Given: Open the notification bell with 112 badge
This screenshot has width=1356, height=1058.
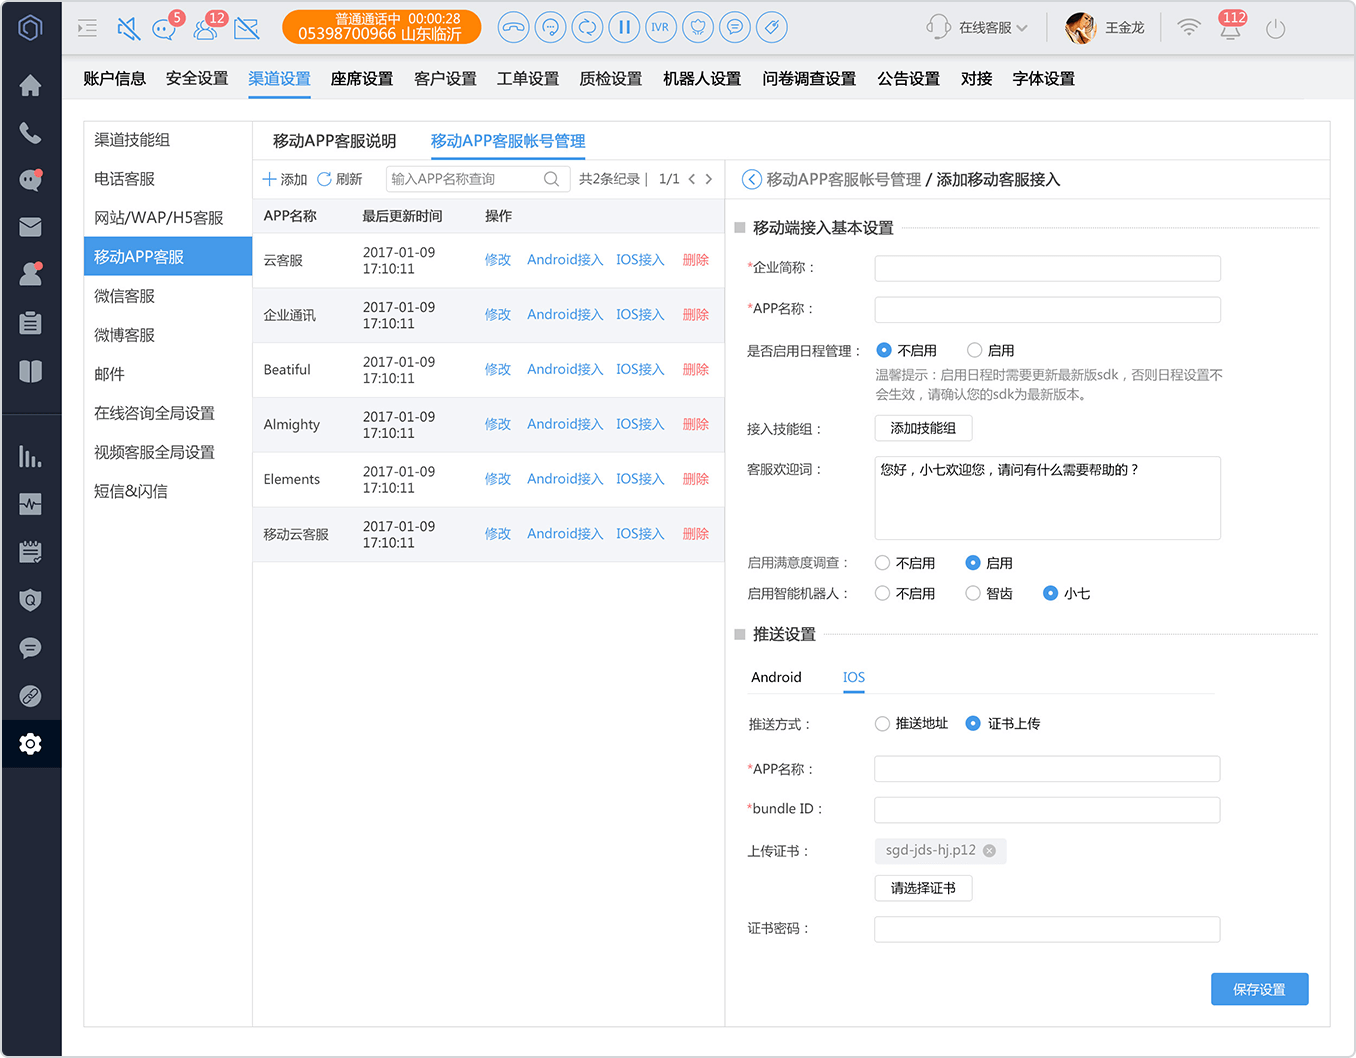Looking at the screenshot, I should point(1231,27).
